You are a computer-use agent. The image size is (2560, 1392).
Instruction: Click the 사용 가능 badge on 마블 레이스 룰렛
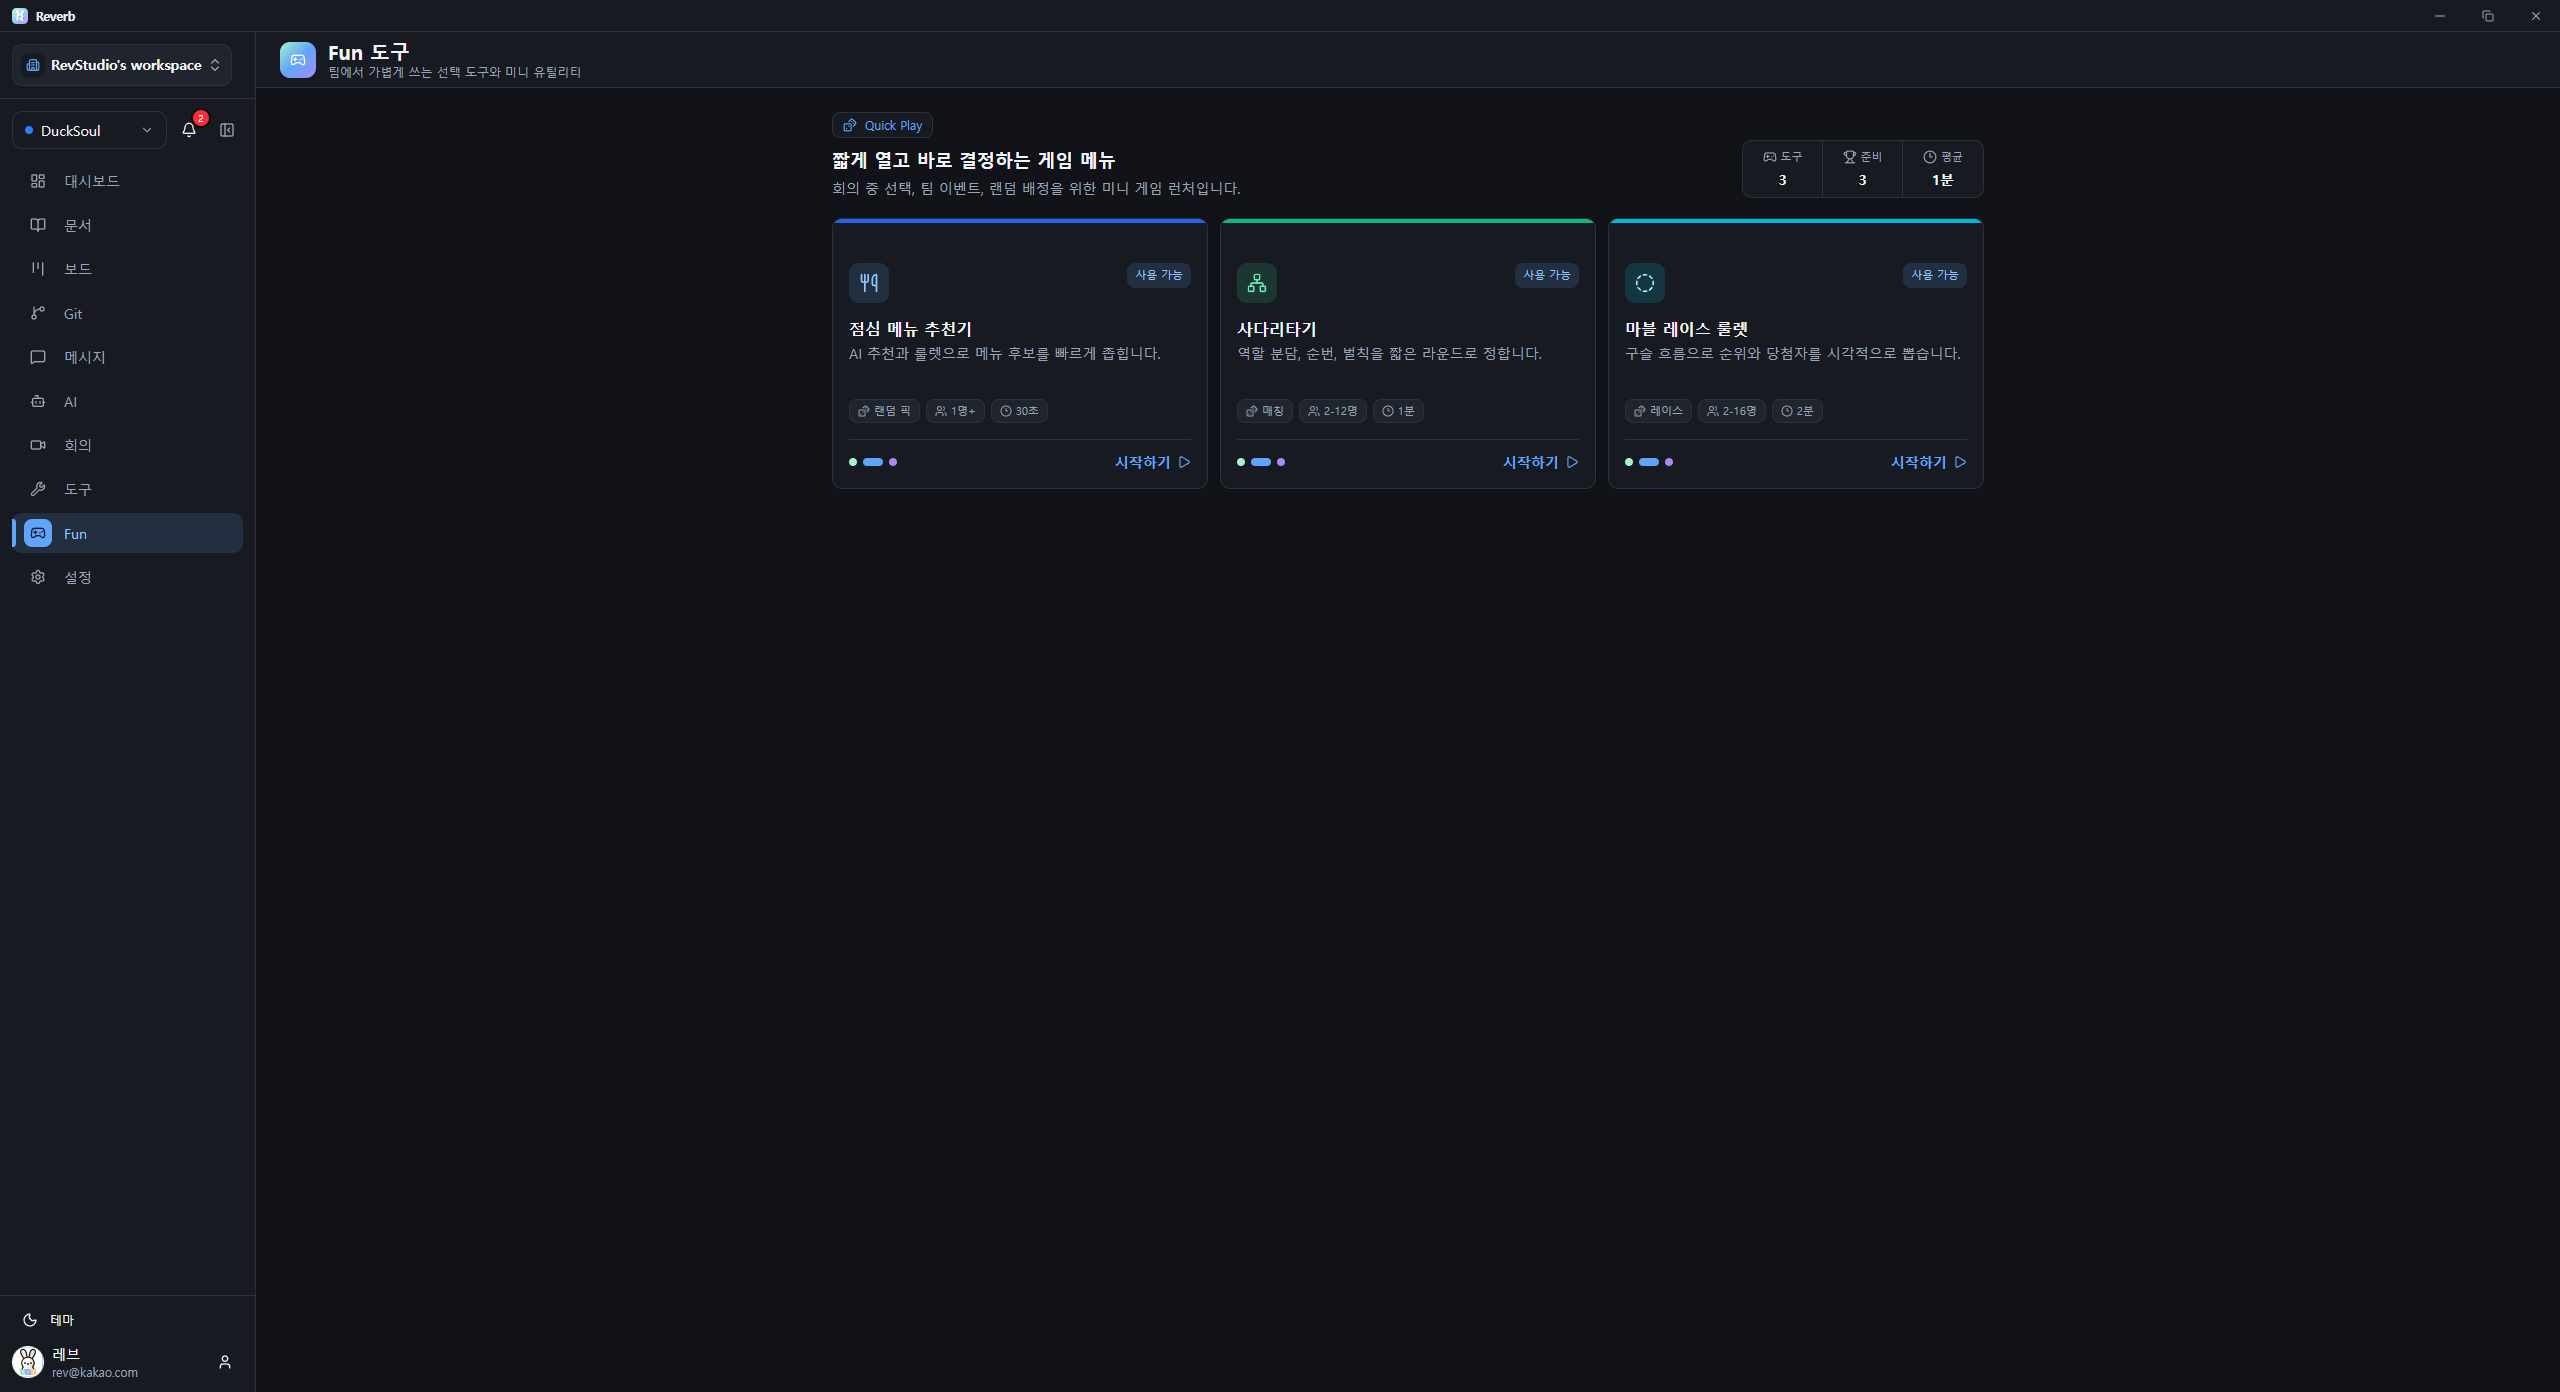1935,275
